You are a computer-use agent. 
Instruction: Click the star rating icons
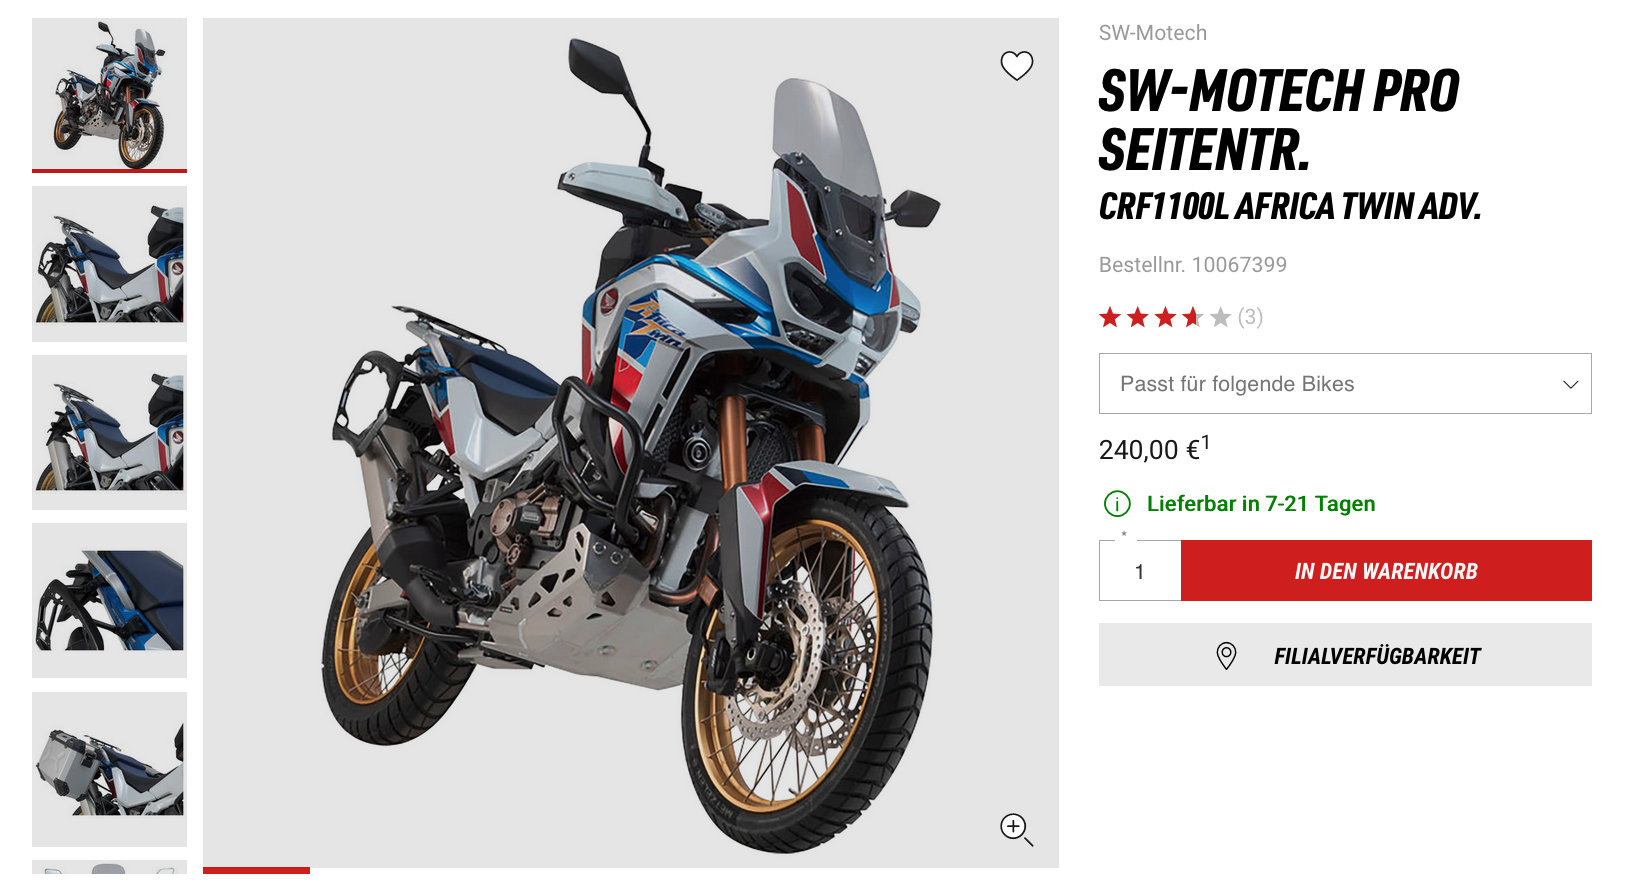(x=1165, y=318)
